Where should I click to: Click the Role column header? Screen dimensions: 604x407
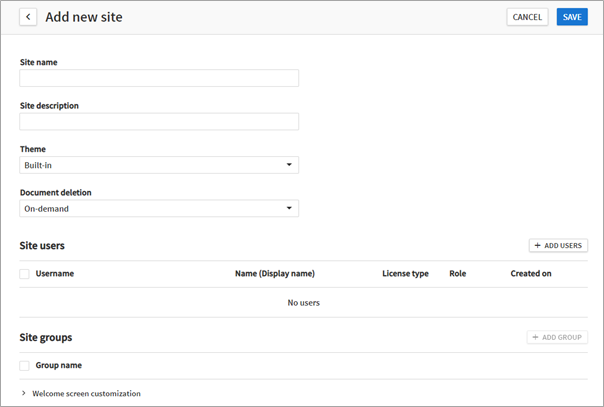(x=458, y=273)
